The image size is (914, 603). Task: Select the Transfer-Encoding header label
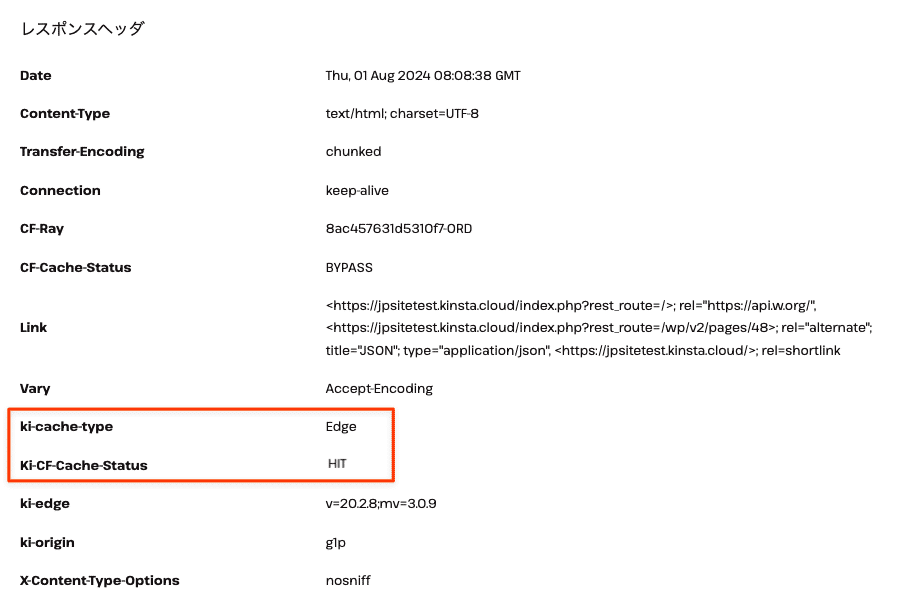[82, 152]
